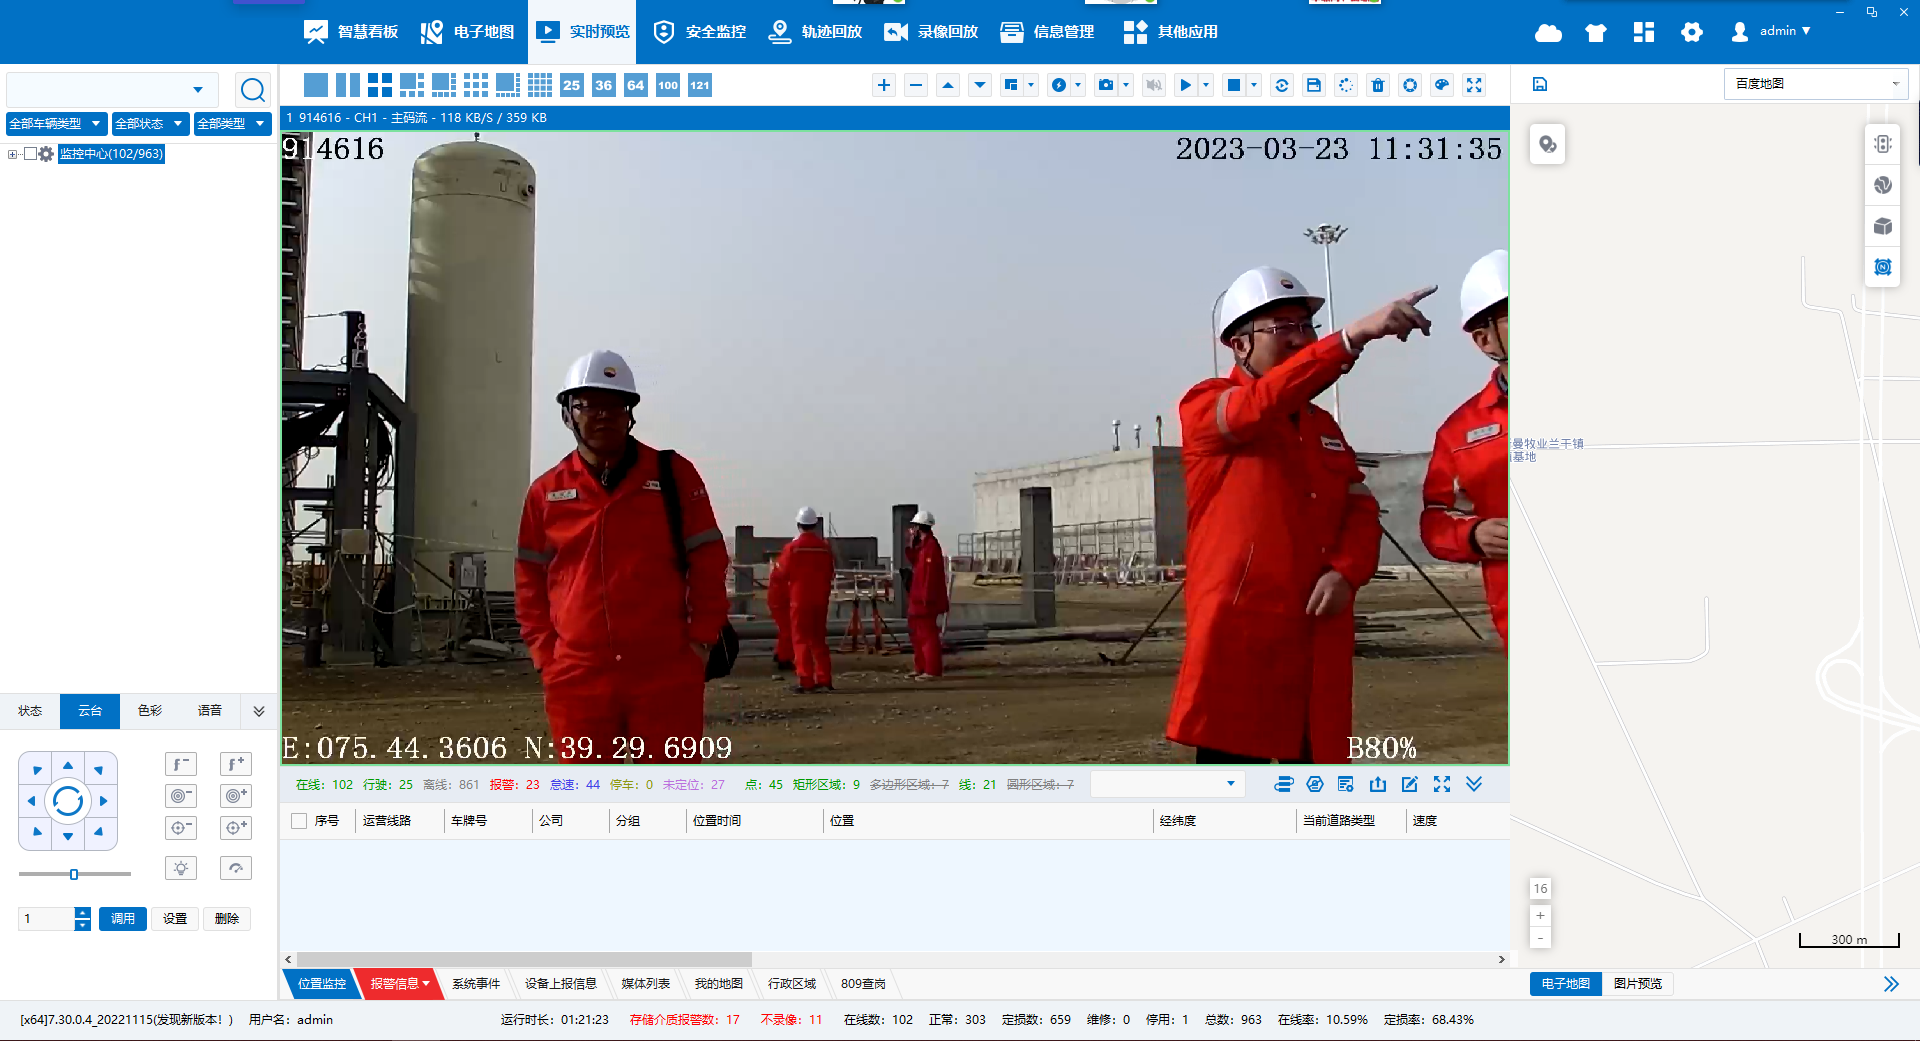The height and width of the screenshot is (1041, 1920).
Task: Stop playback using the blue stop square icon
Action: 1233,85
